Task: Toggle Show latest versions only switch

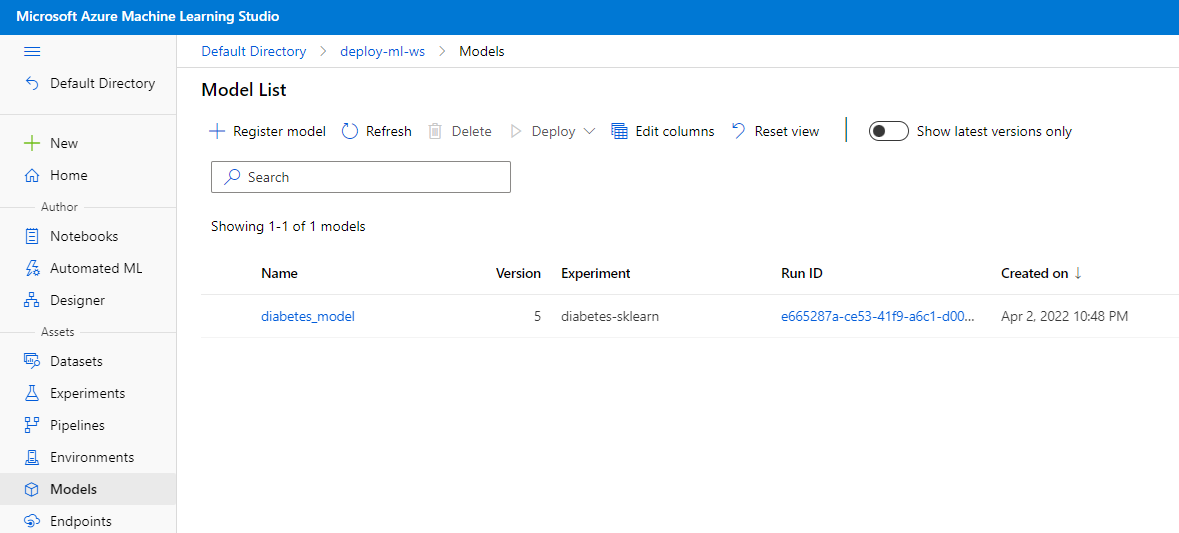Action: tap(888, 132)
